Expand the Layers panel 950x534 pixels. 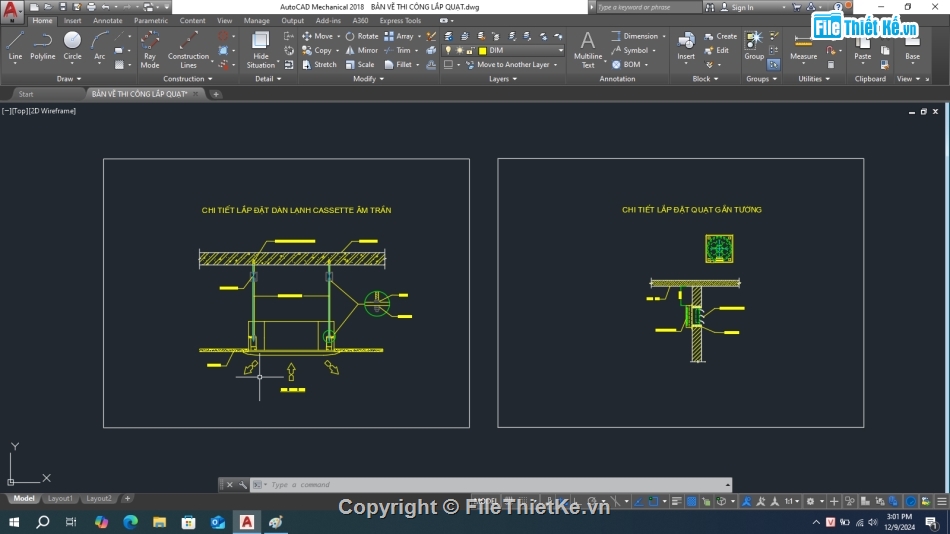503,79
